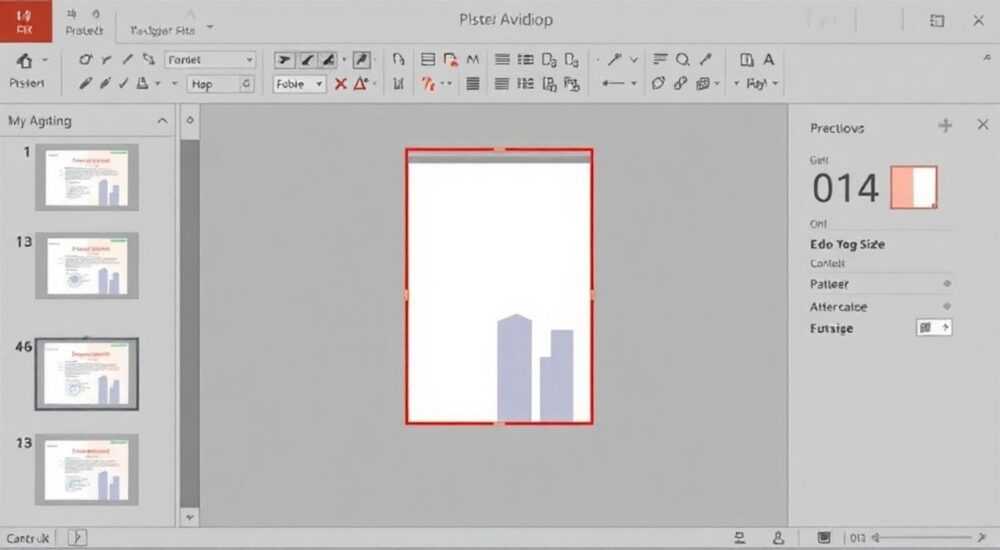Select the magnifier search icon in ribbon
This screenshot has height=550, width=1000.
(682, 59)
